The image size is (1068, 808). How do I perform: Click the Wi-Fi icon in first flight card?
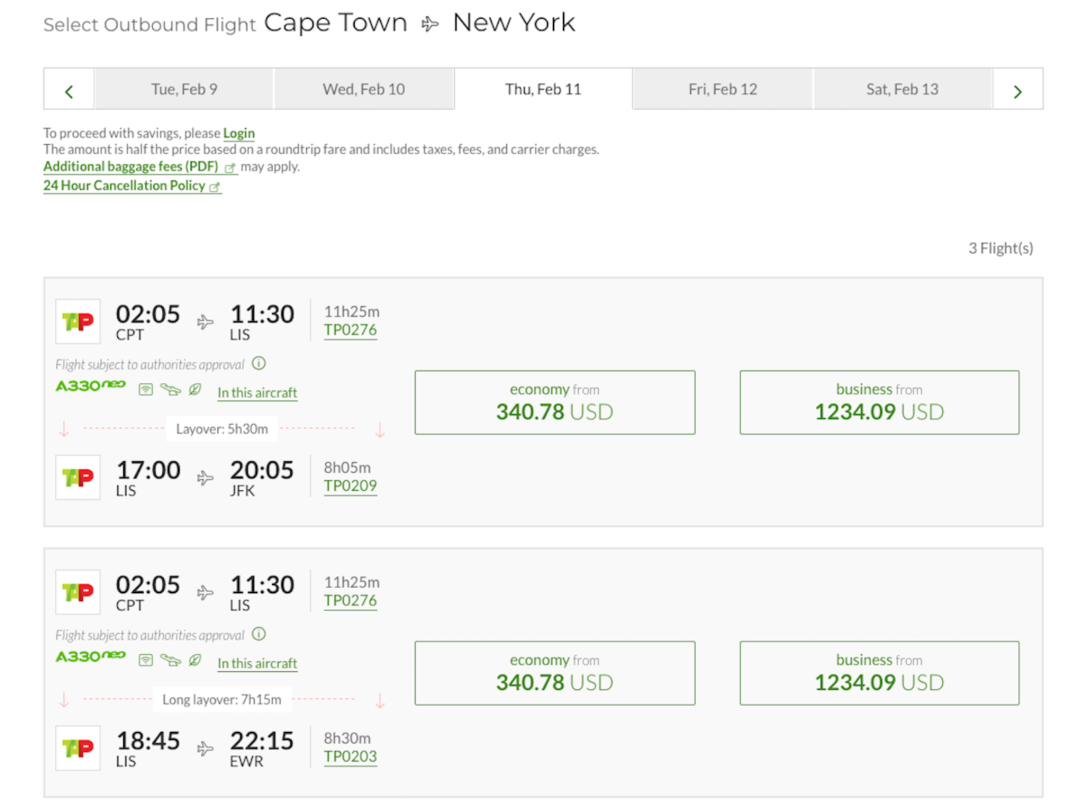[146, 390]
